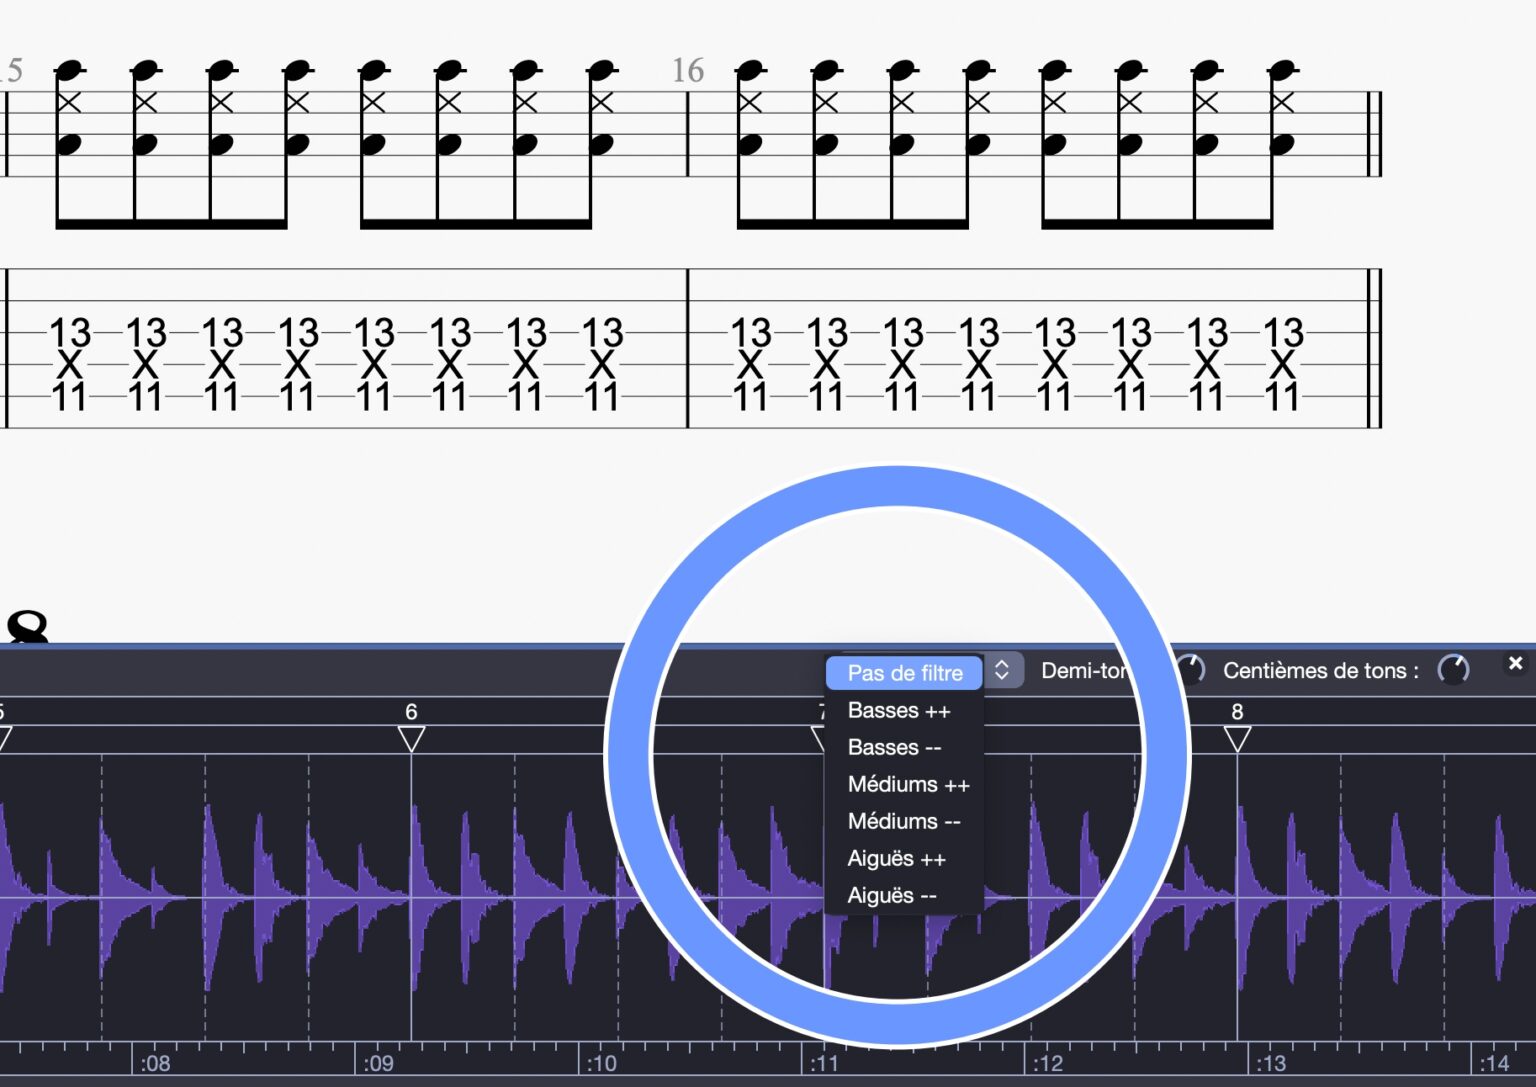
Task: Choose "Médiums --" filter option
Action: tap(903, 821)
